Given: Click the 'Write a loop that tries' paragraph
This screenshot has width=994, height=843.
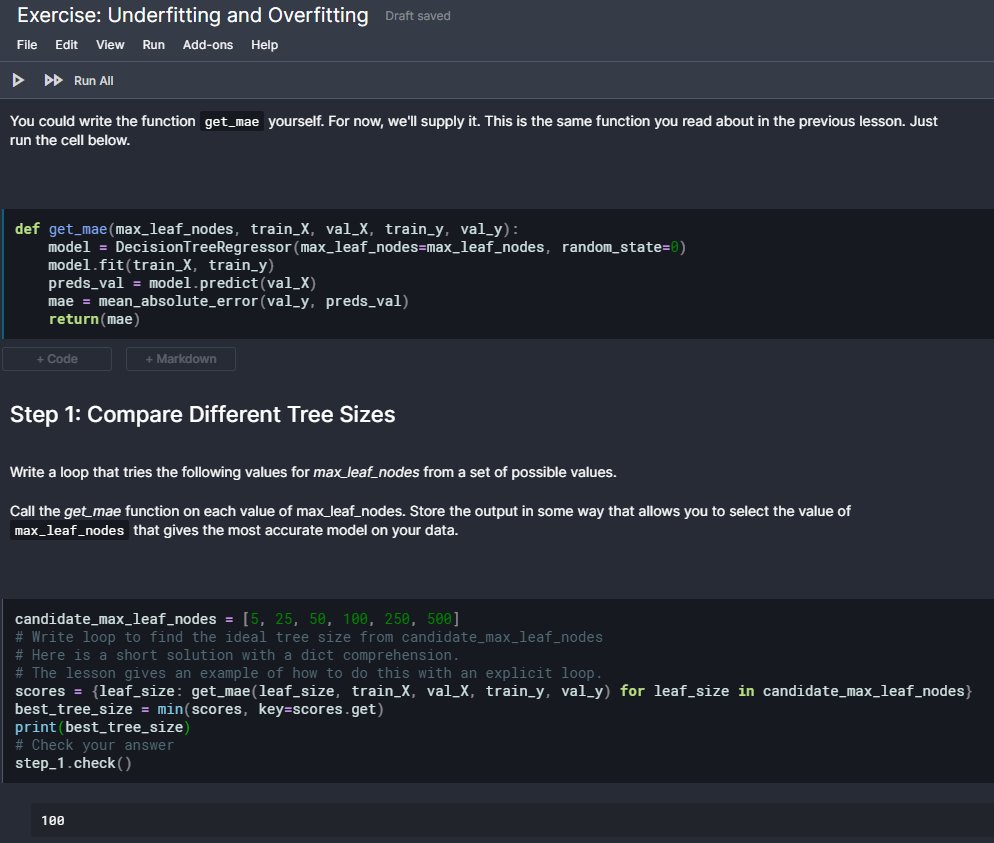Looking at the screenshot, I should pyautogui.click(x=313, y=473).
